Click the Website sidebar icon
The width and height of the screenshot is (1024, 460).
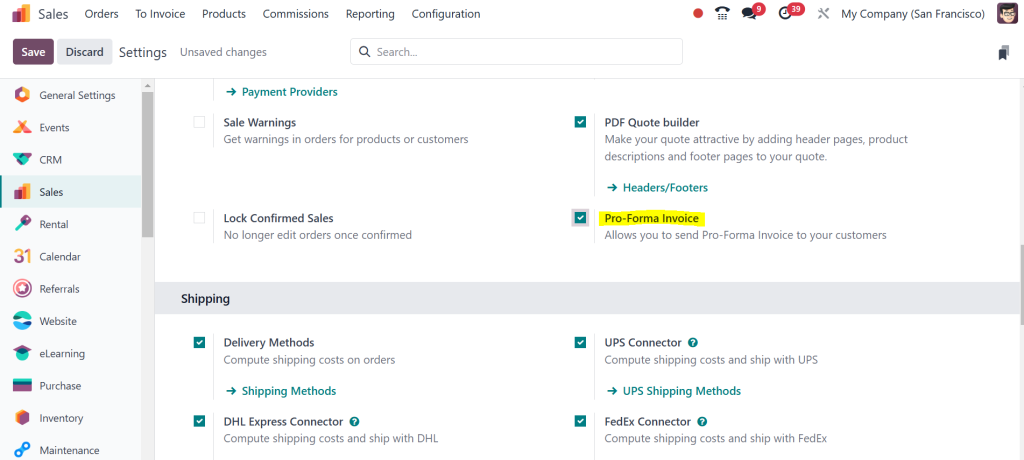(x=22, y=321)
